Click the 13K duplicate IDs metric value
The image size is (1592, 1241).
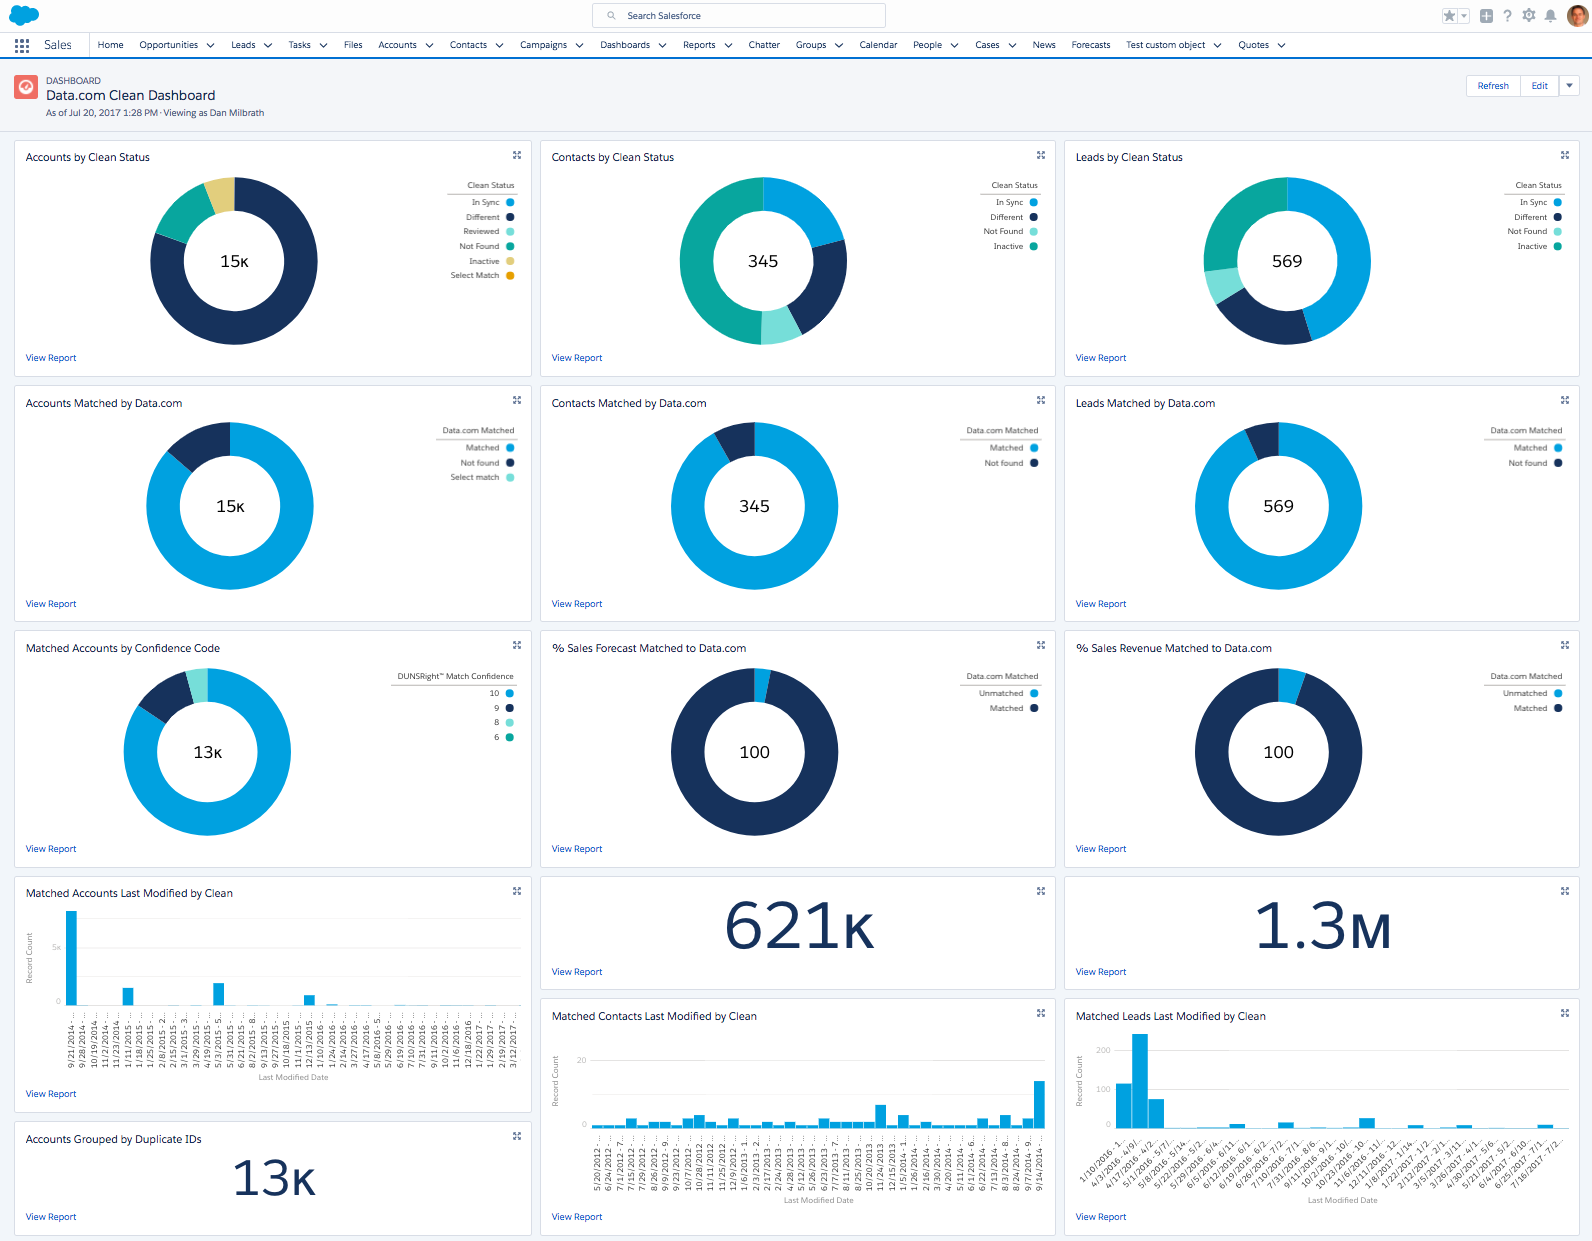coord(274,1178)
